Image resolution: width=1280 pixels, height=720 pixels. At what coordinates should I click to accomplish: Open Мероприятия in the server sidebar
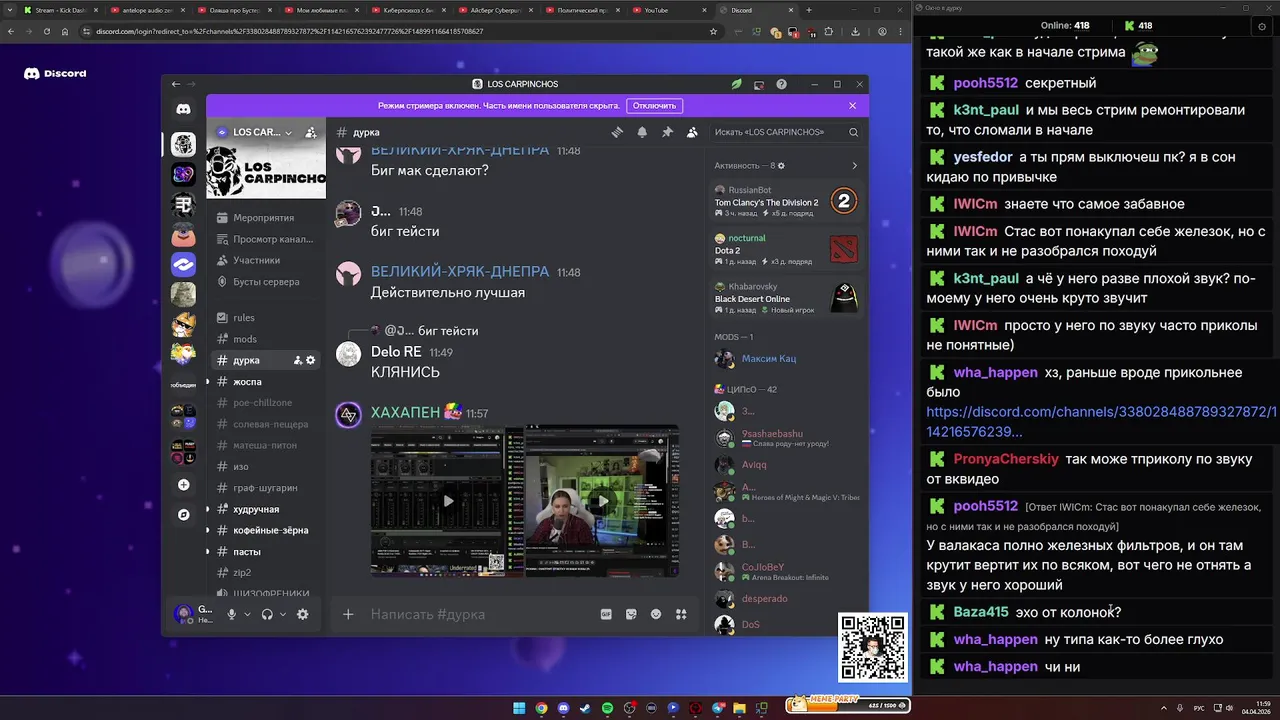[265, 218]
